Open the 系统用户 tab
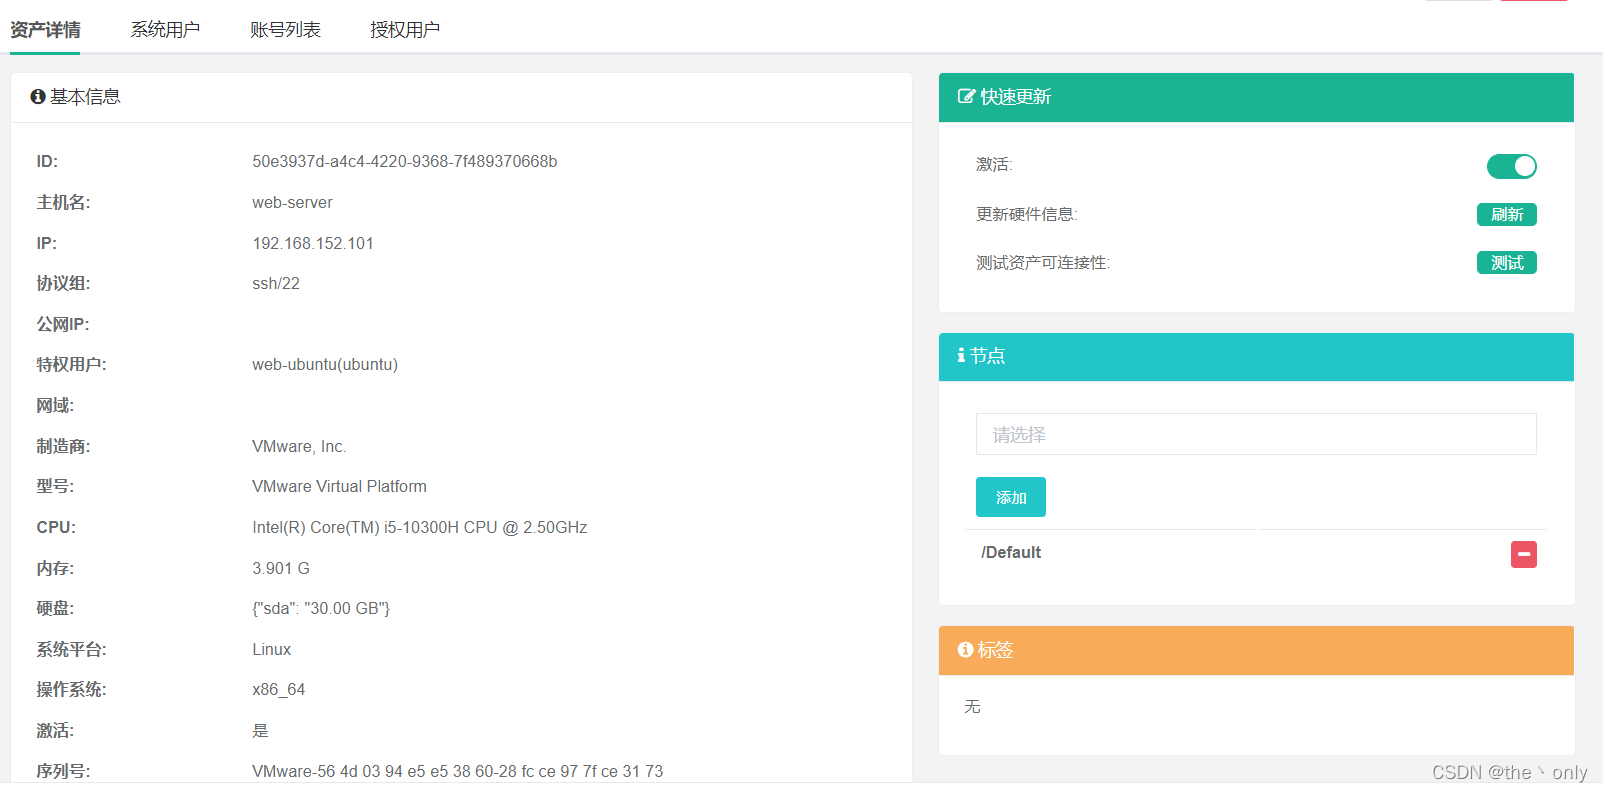Viewport: 1603px width, 792px height. click(x=165, y=30)
